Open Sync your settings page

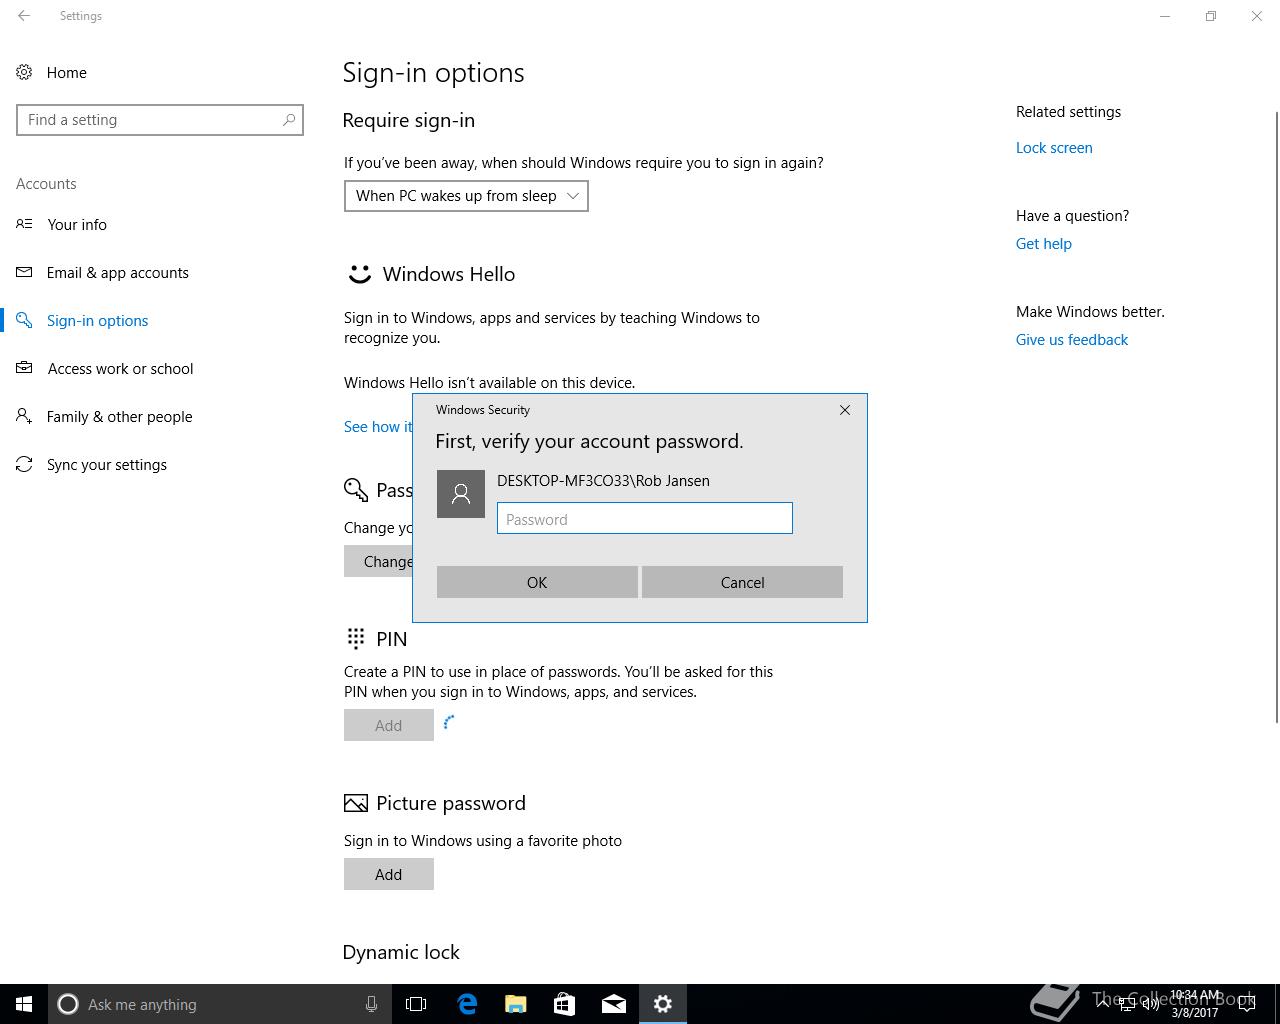coord(107,464)
